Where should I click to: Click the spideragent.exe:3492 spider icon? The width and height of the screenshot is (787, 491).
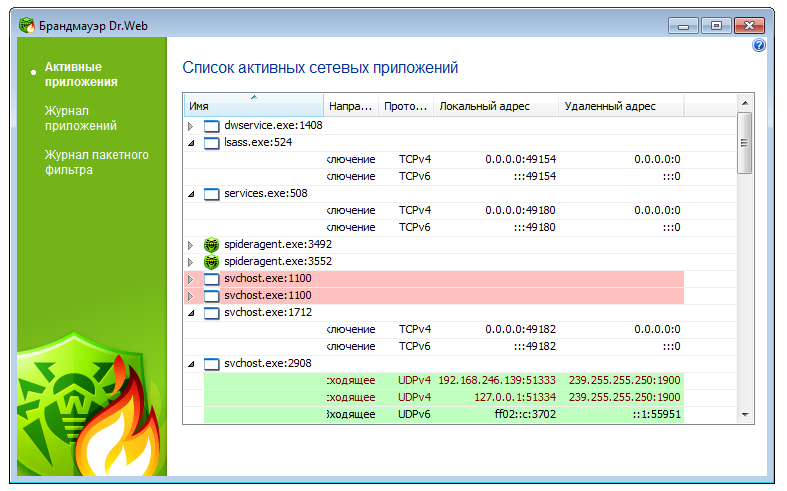tap(211, 244)
